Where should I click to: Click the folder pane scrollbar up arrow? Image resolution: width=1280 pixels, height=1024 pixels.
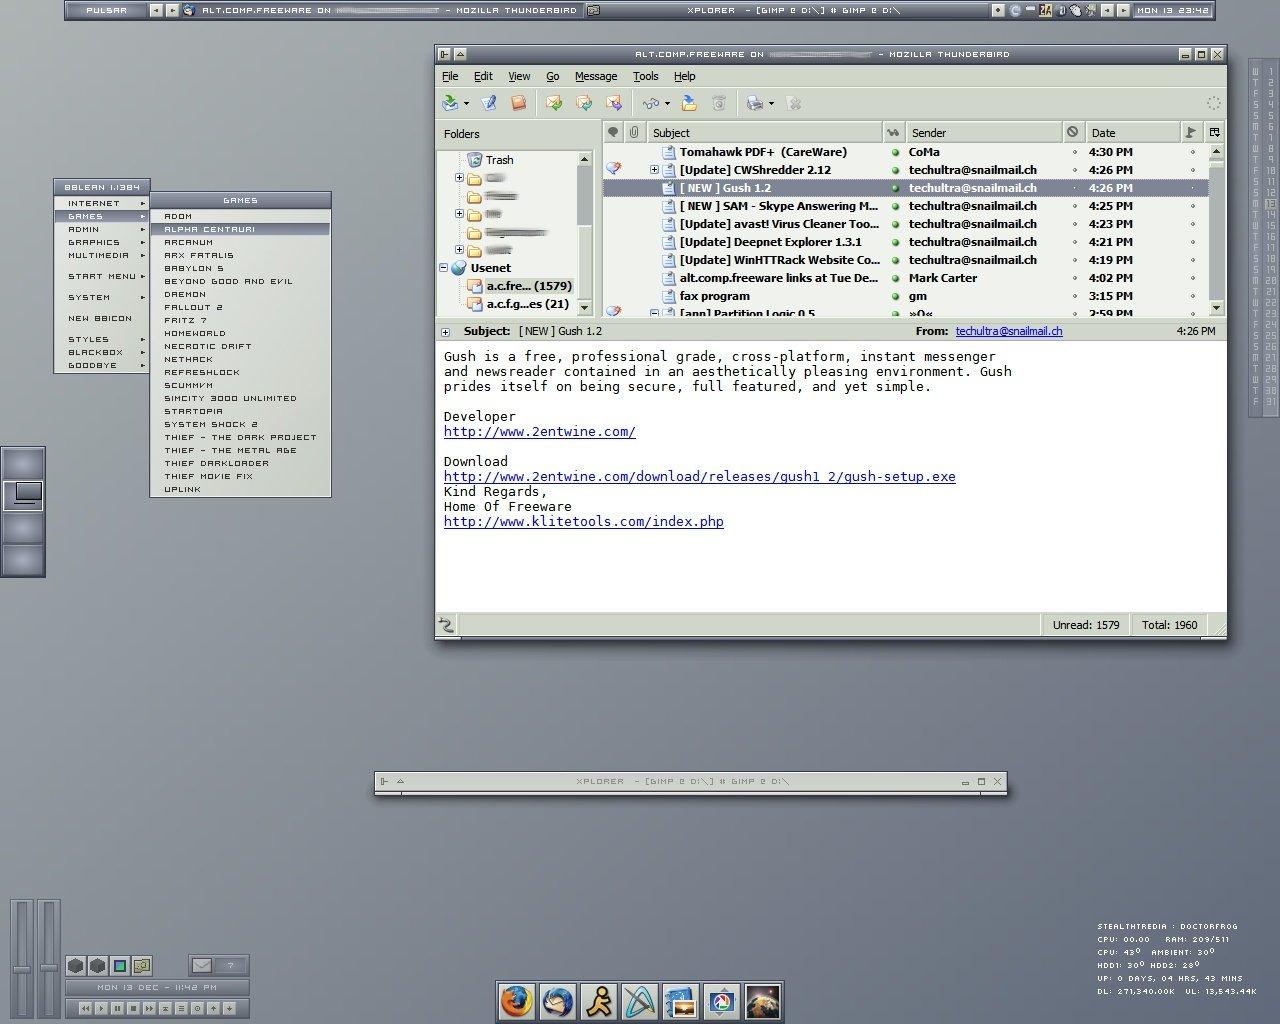(x=584, y=160)
